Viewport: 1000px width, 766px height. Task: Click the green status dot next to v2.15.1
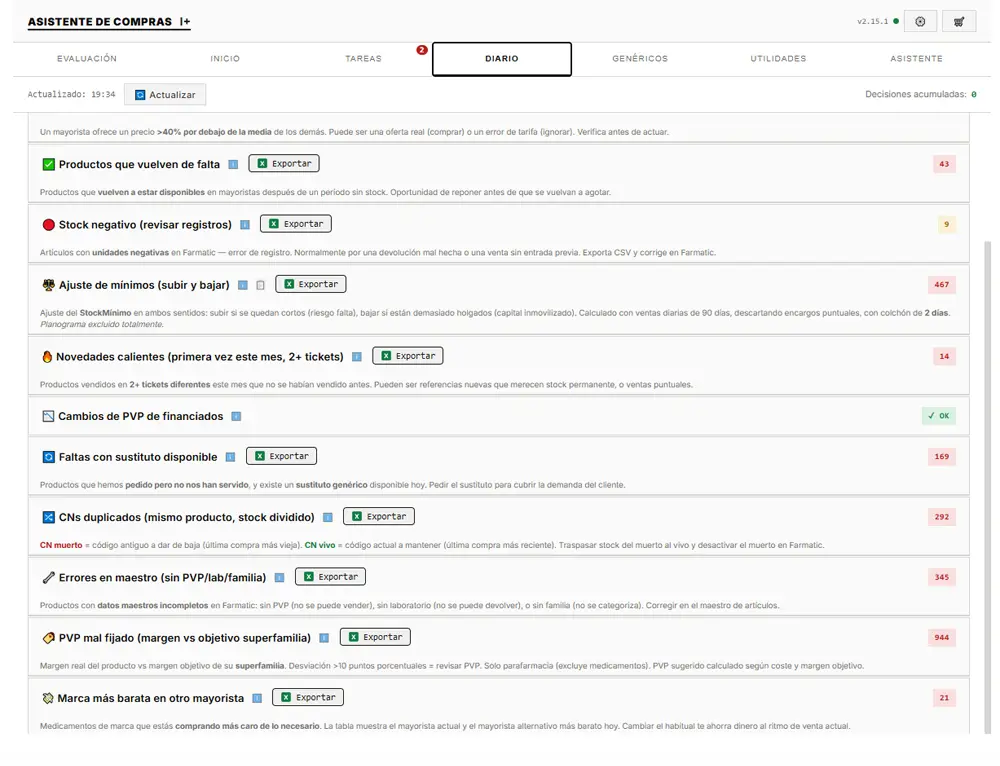[896, 21]
